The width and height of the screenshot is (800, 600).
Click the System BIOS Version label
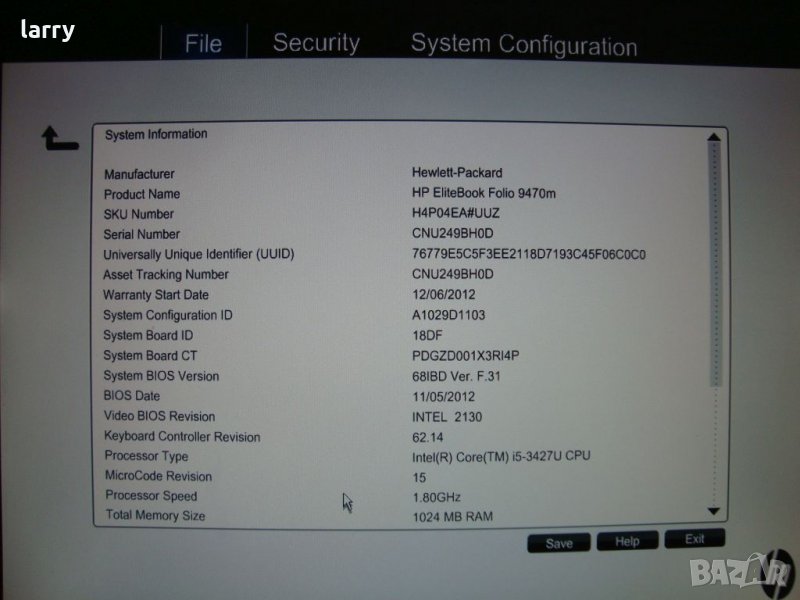(x=161, y=376)
